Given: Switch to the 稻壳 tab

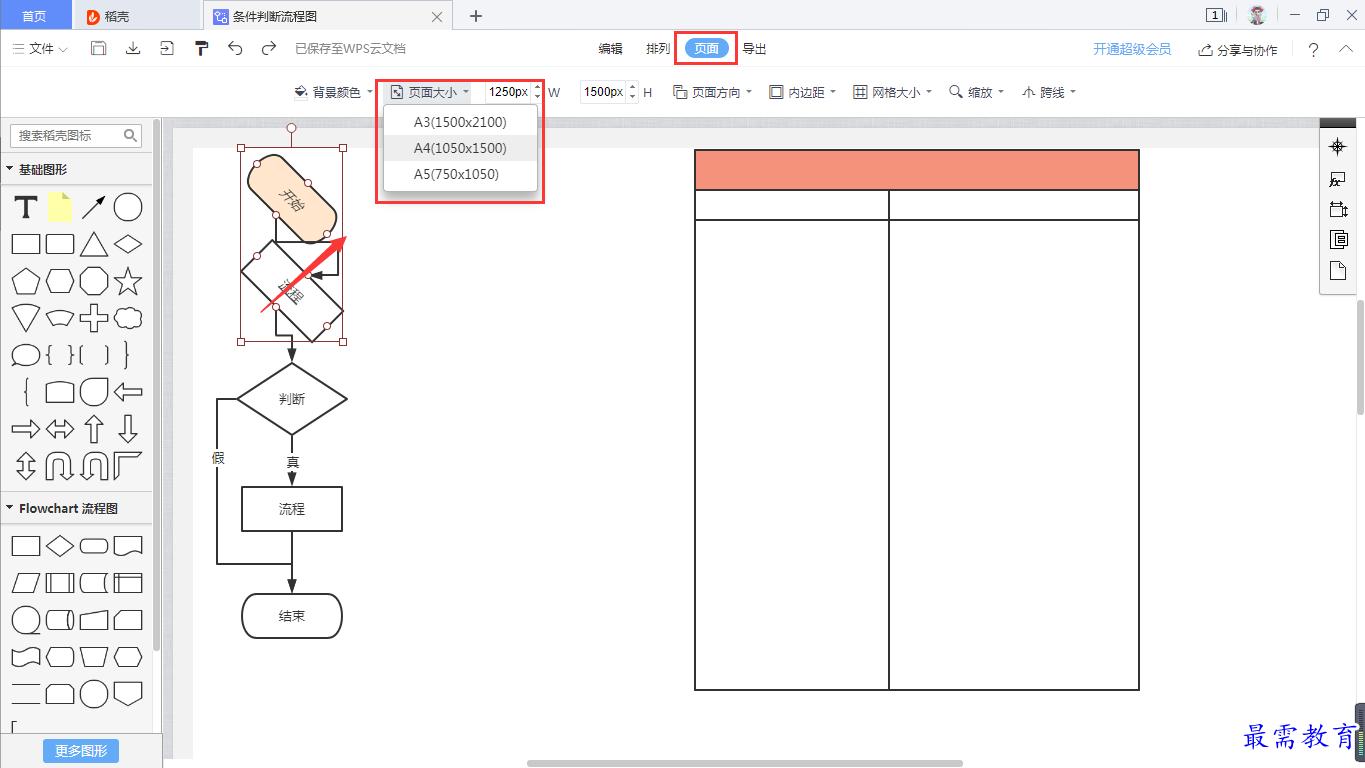Looking at the screenshot, I should click(x=137, y=16).
